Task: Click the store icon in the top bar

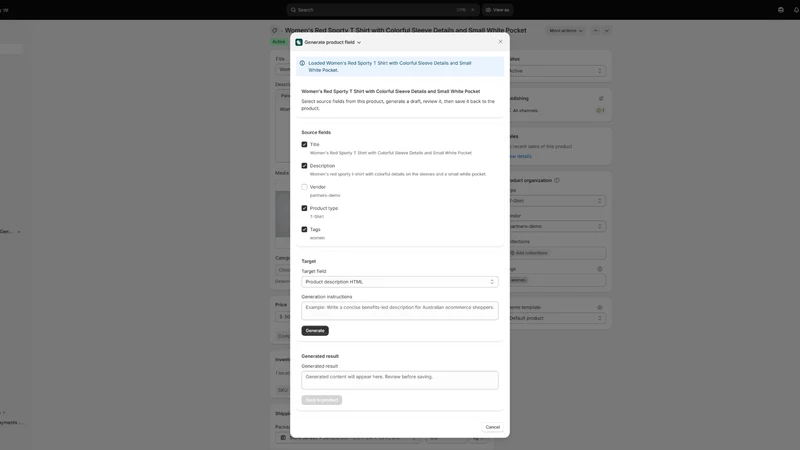Action: pos(781,10)
